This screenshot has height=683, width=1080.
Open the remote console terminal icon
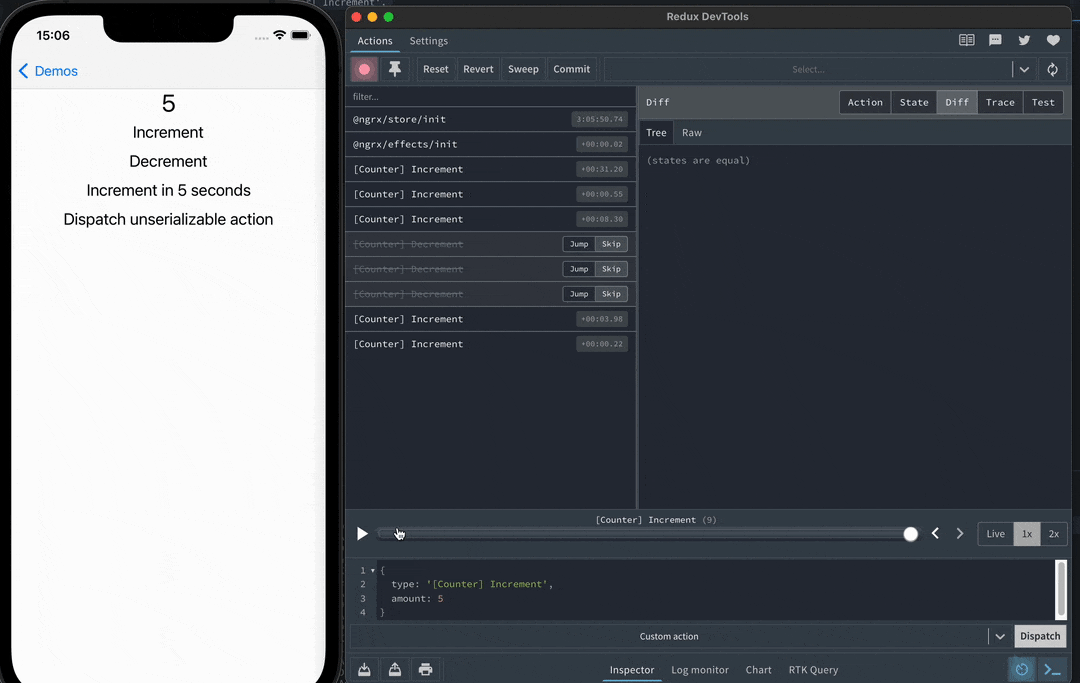pyautogui.click(x=1052, y=669)
